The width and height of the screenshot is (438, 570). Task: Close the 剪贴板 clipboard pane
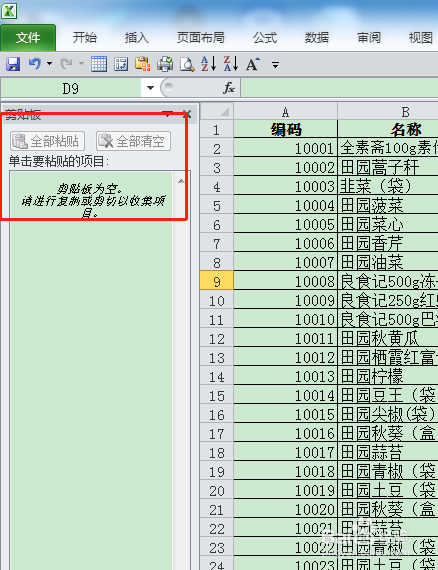point(187,114)
